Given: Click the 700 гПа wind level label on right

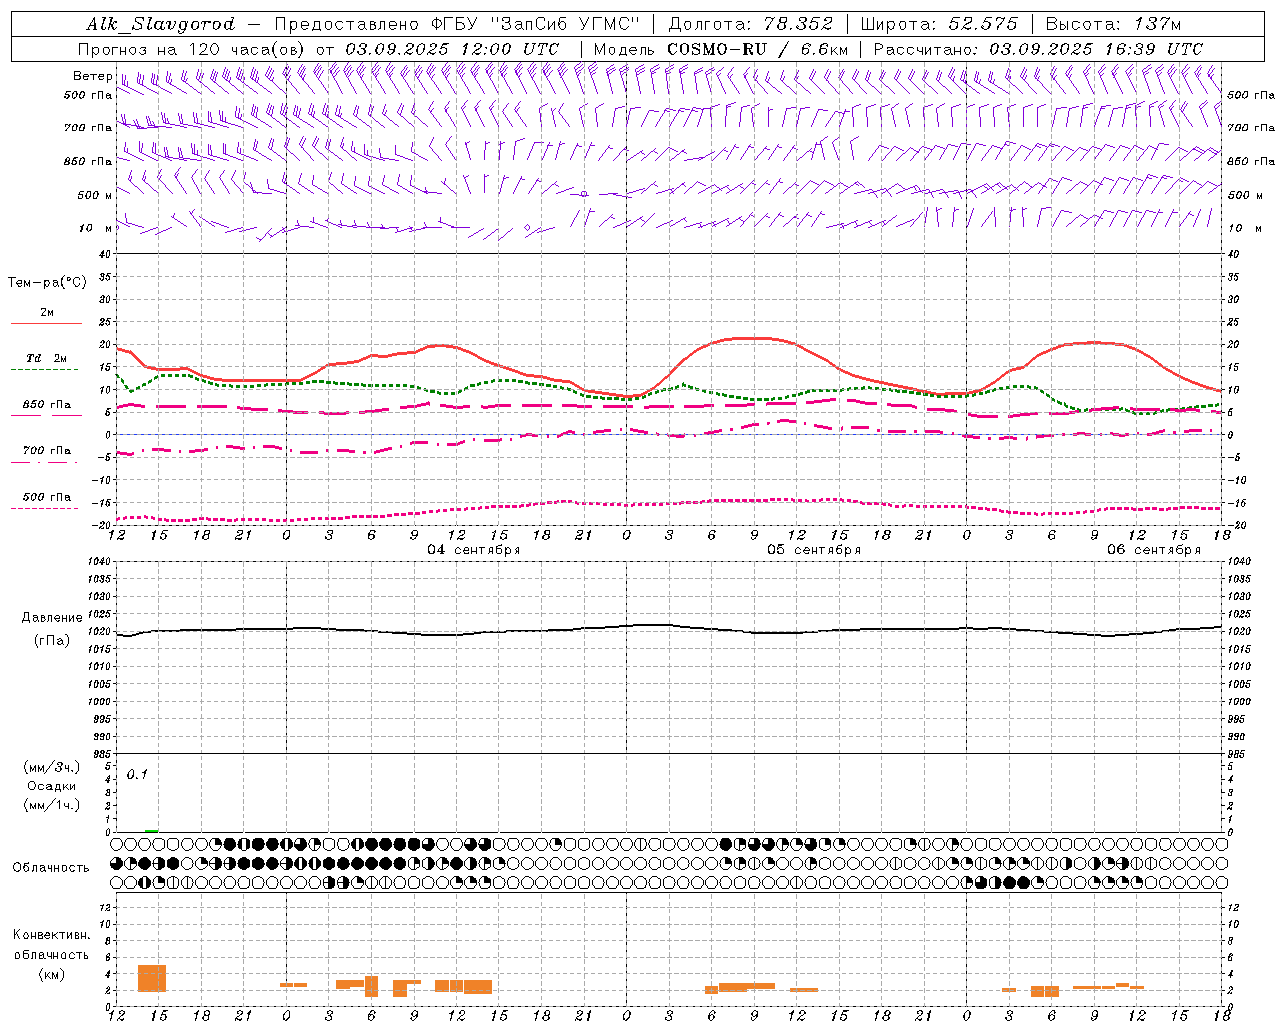Looking at the screenshot, I should [1251, 128].
